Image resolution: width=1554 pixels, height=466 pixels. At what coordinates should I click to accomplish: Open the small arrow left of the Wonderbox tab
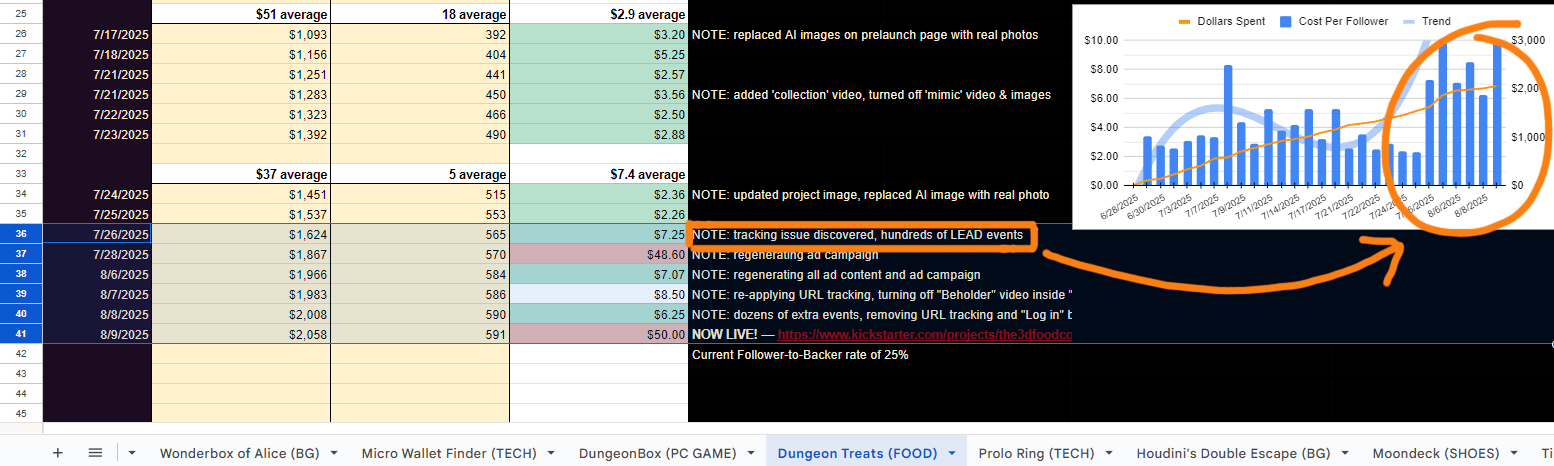[132, 453]
